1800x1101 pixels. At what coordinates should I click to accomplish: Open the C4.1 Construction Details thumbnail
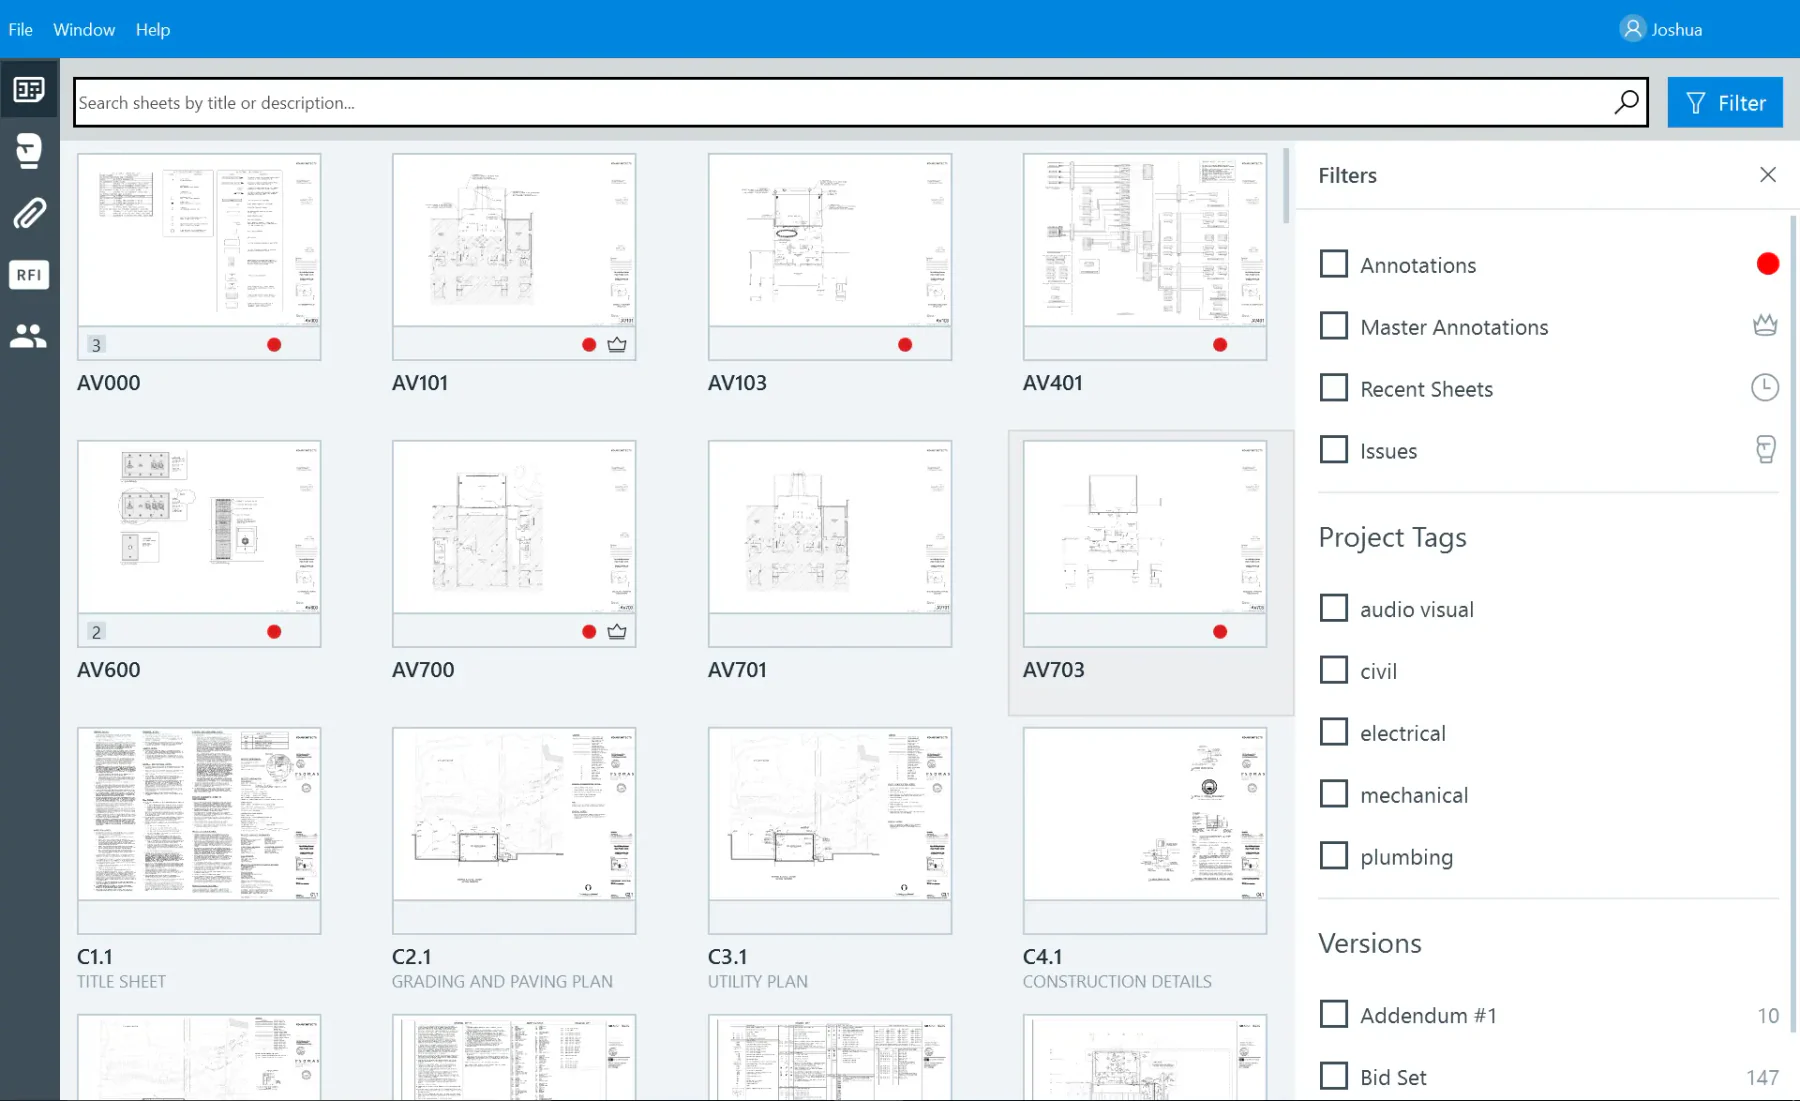click(x=1145, y=814)
